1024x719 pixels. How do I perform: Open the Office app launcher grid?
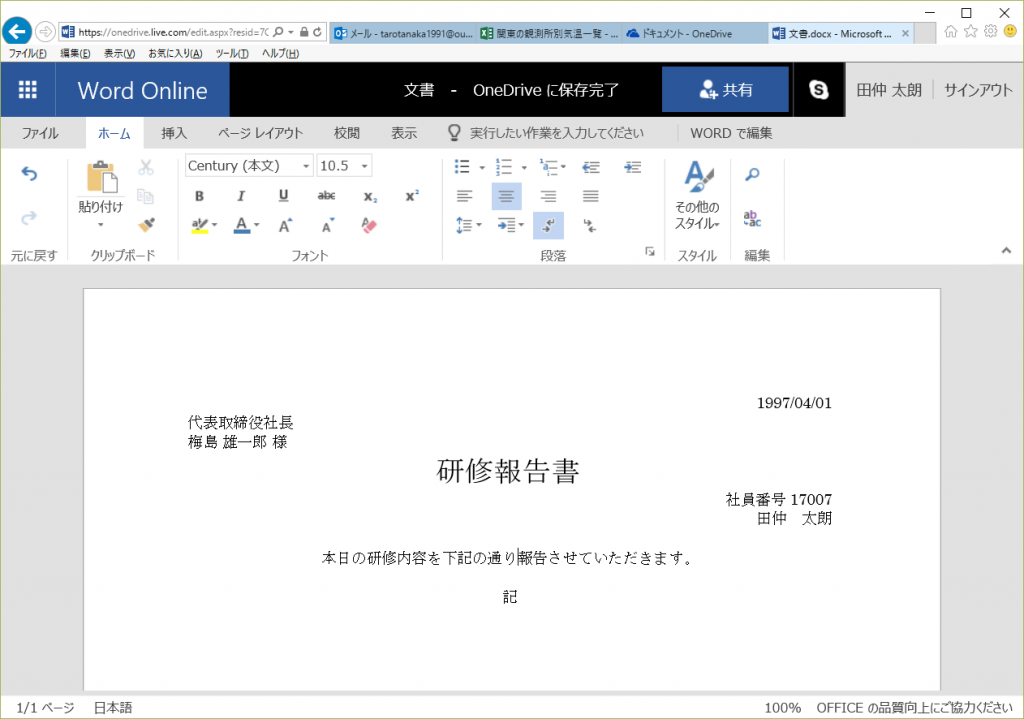click(27, 90)
